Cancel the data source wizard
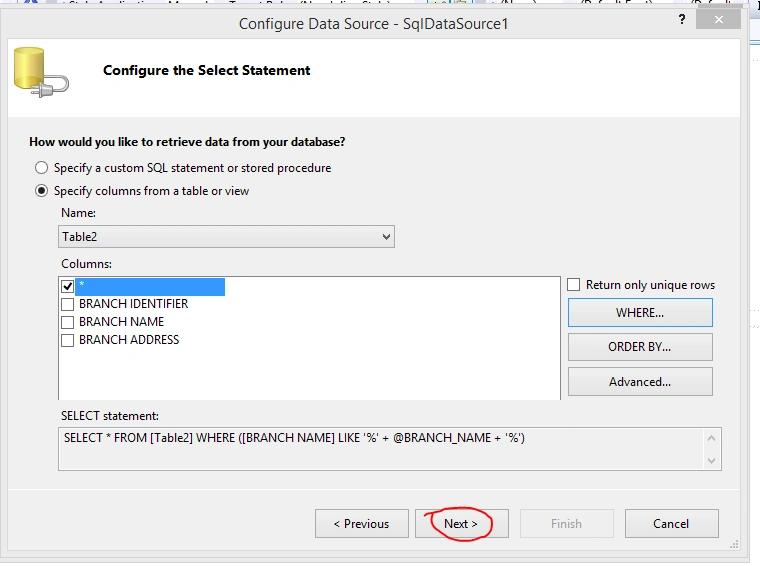760x566 pixels. (x=671, y=523)
